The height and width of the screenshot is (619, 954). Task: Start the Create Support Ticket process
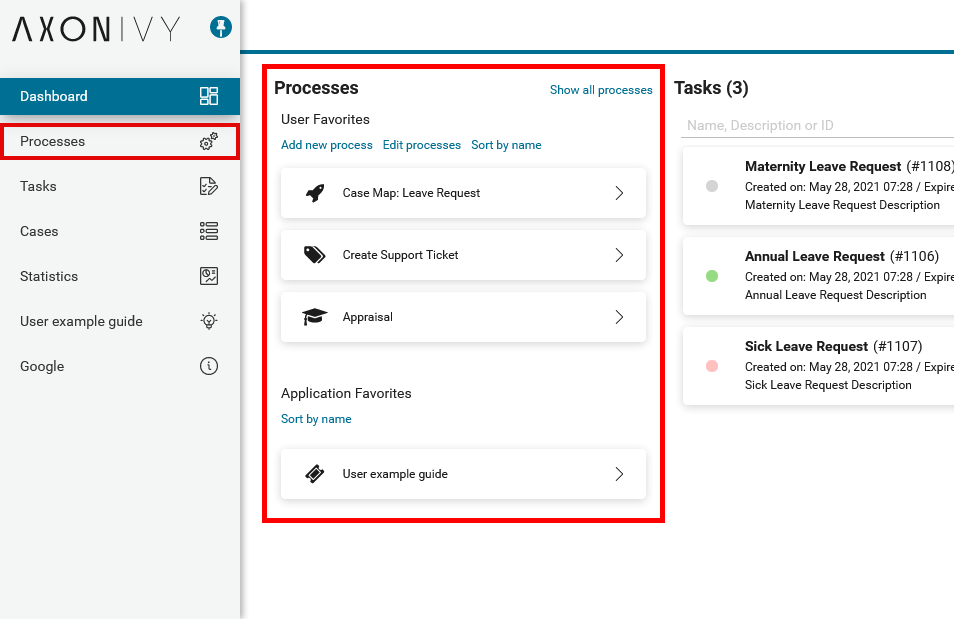click(463, 255)
